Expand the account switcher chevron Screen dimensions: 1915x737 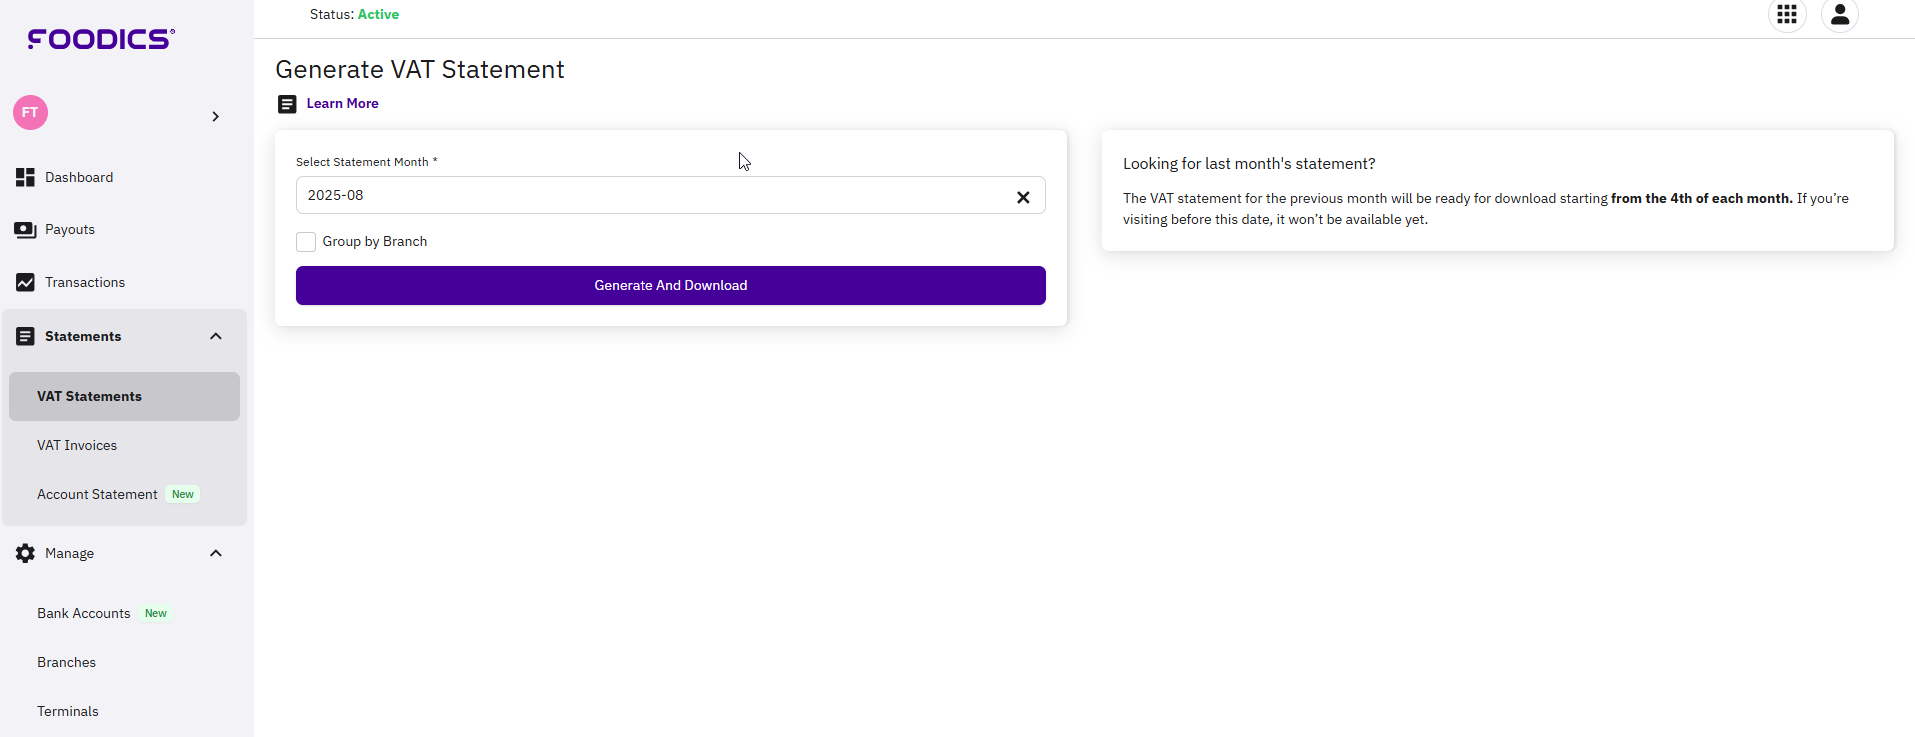click(x=215, y=117)
